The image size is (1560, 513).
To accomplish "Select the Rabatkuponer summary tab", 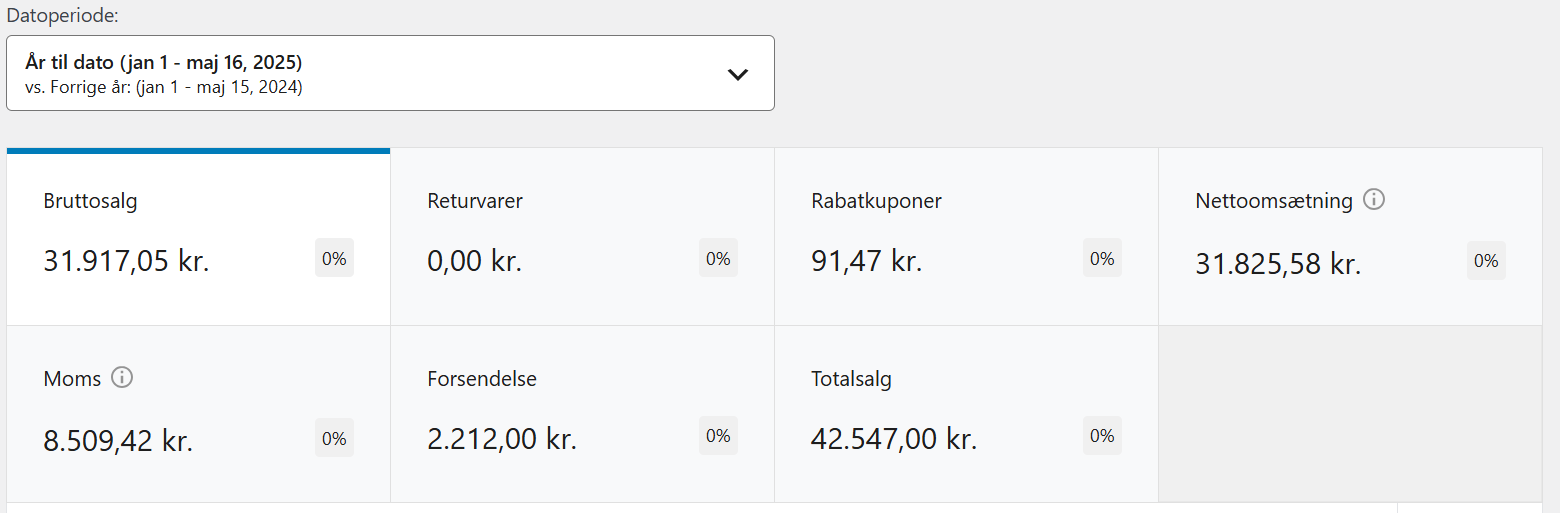I will click(x=966, y=238).
